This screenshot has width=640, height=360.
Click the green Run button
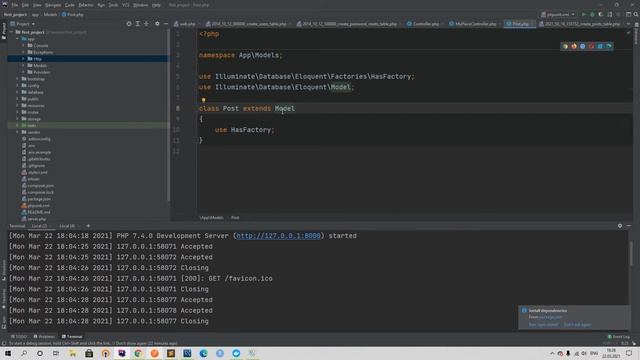(584, 14)
